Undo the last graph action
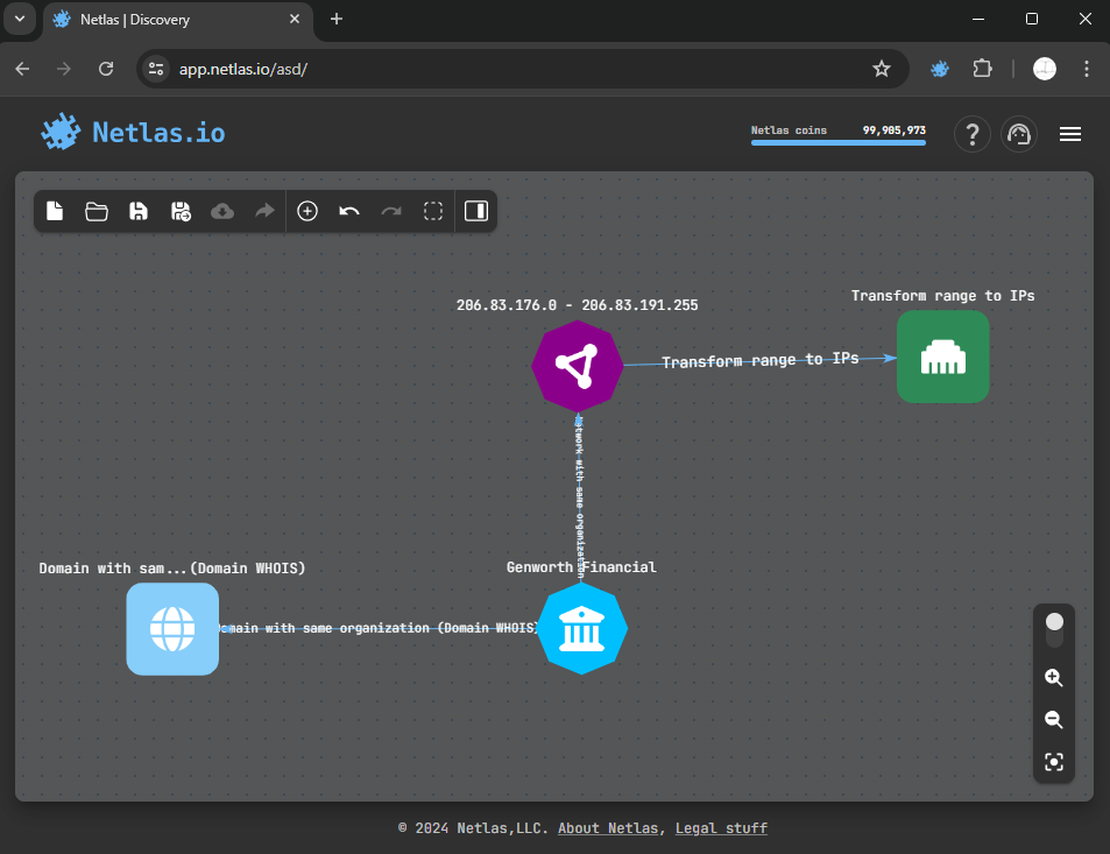1110x854 pixels. click(x=349, y=211)
